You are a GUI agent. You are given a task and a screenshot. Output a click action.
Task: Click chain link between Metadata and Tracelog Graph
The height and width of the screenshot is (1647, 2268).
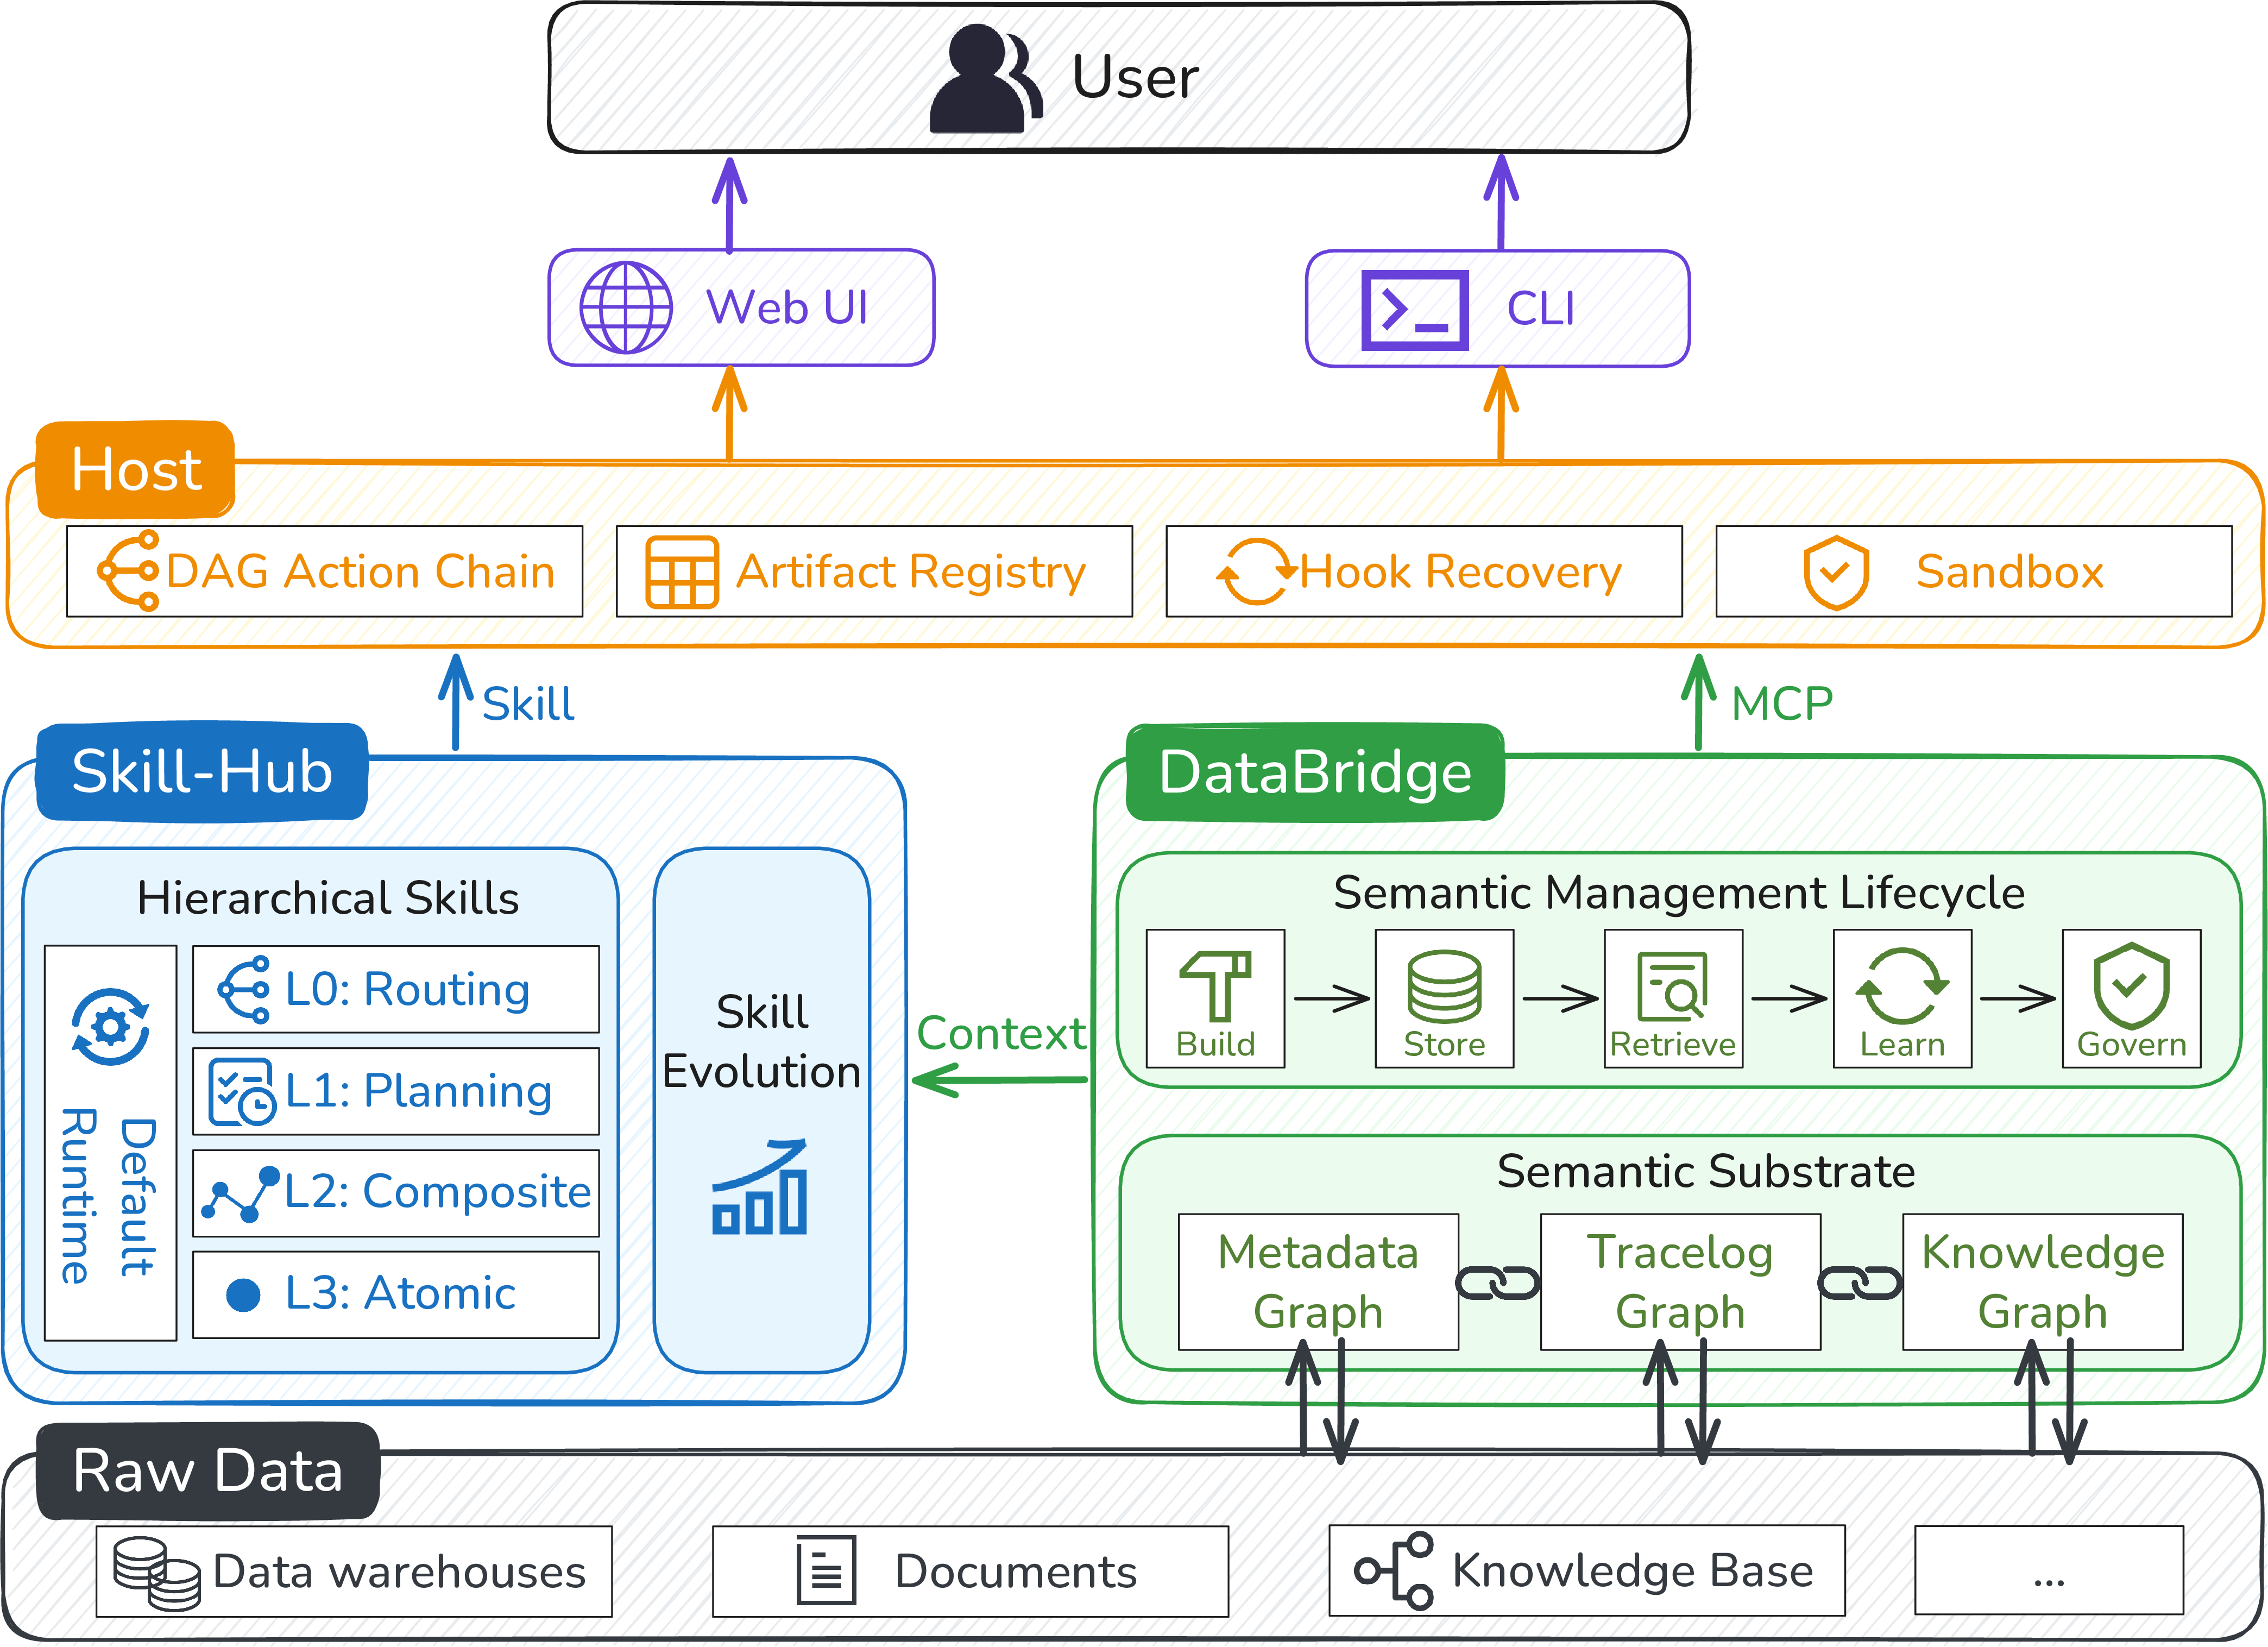[x=1498, y=1283]
